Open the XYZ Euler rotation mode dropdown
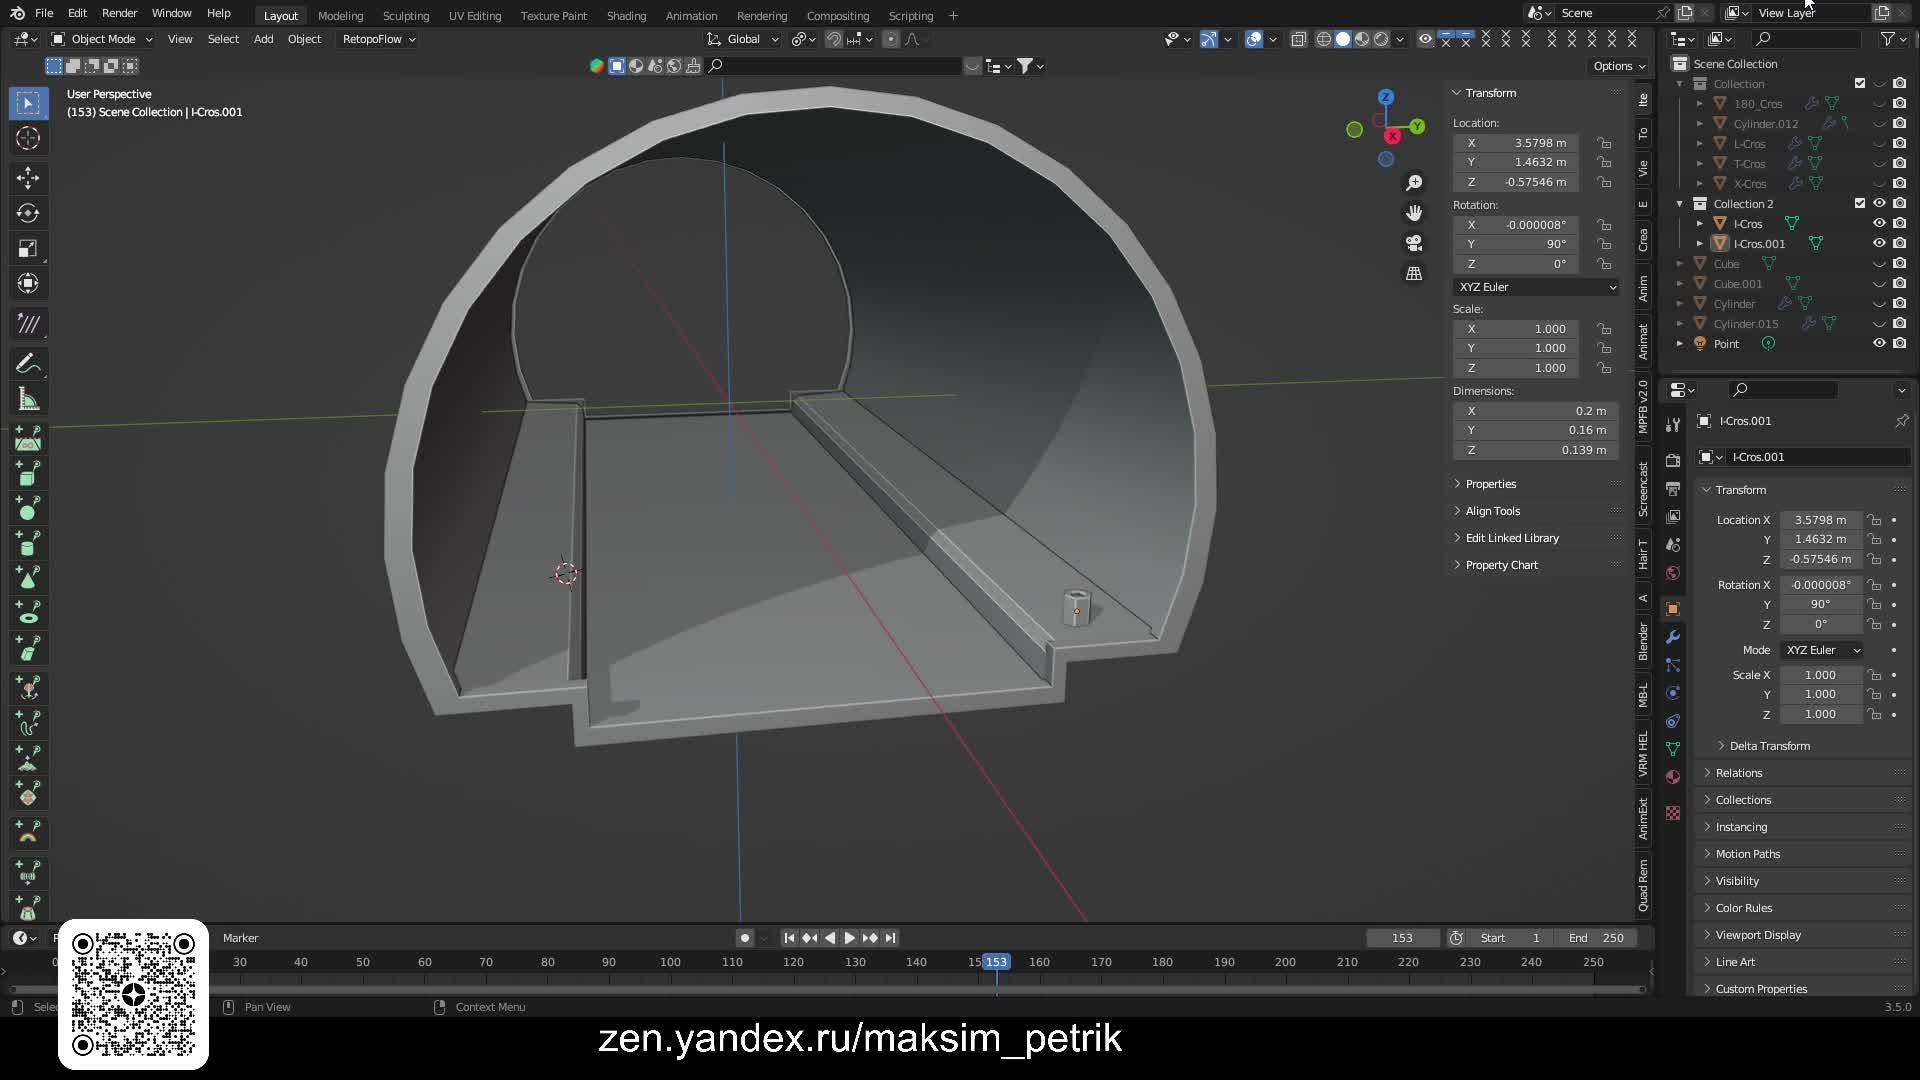 [x=1535, y=287]
